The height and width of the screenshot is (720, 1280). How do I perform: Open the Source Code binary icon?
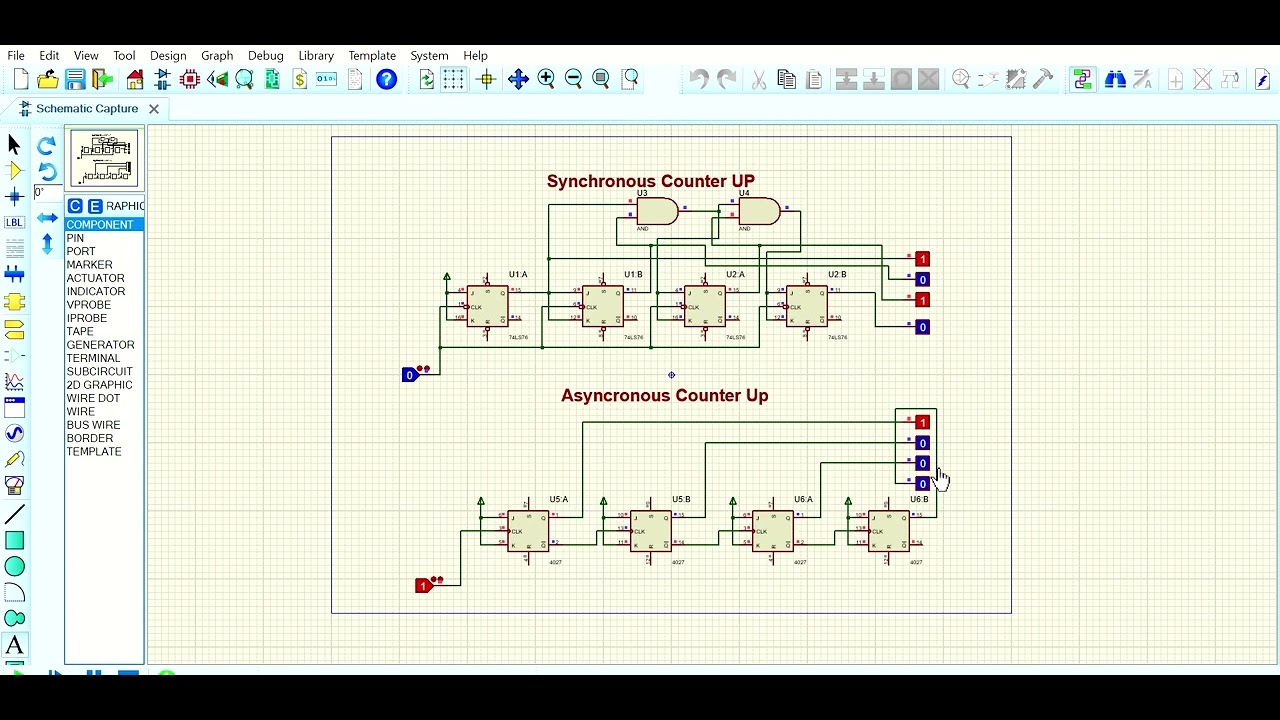(327, 80)
